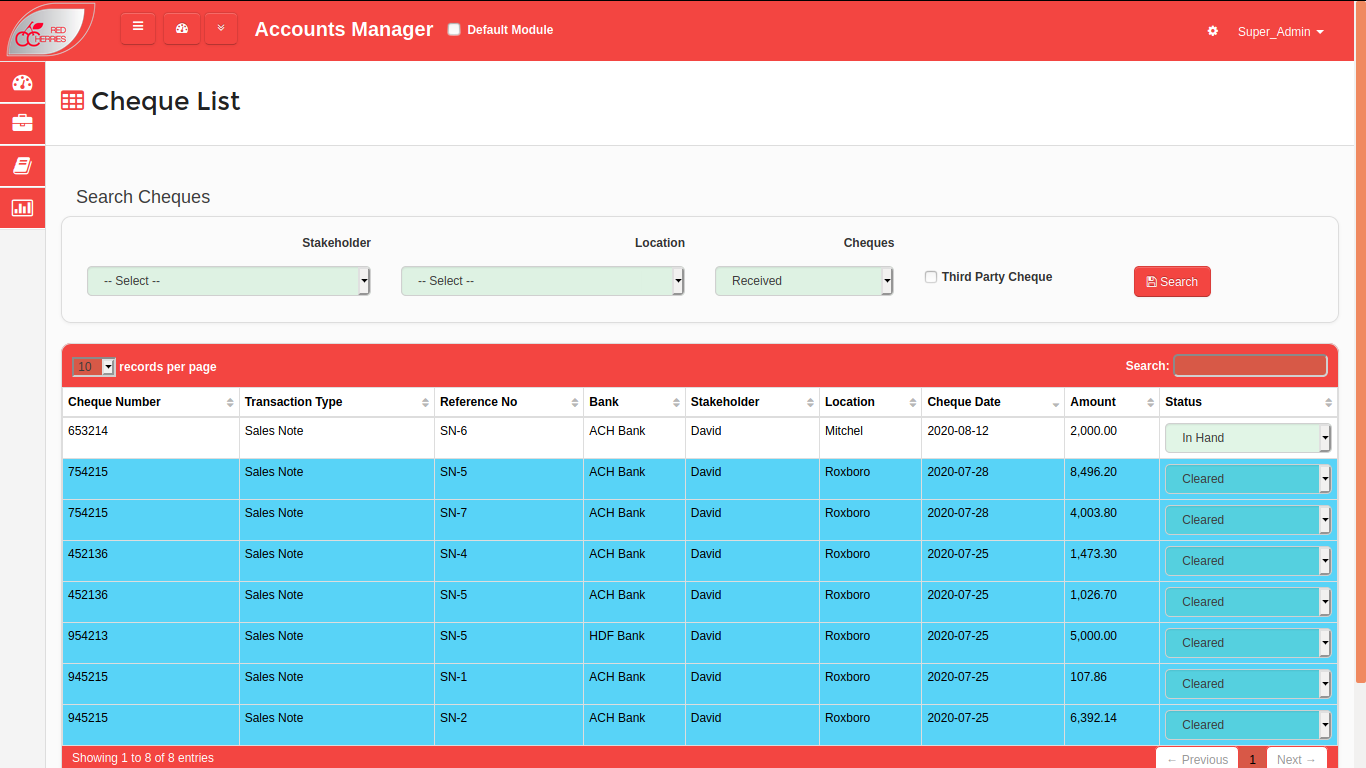Click the Red Cherries logo
Screen dimensions: 1366x768
[50, 30]
